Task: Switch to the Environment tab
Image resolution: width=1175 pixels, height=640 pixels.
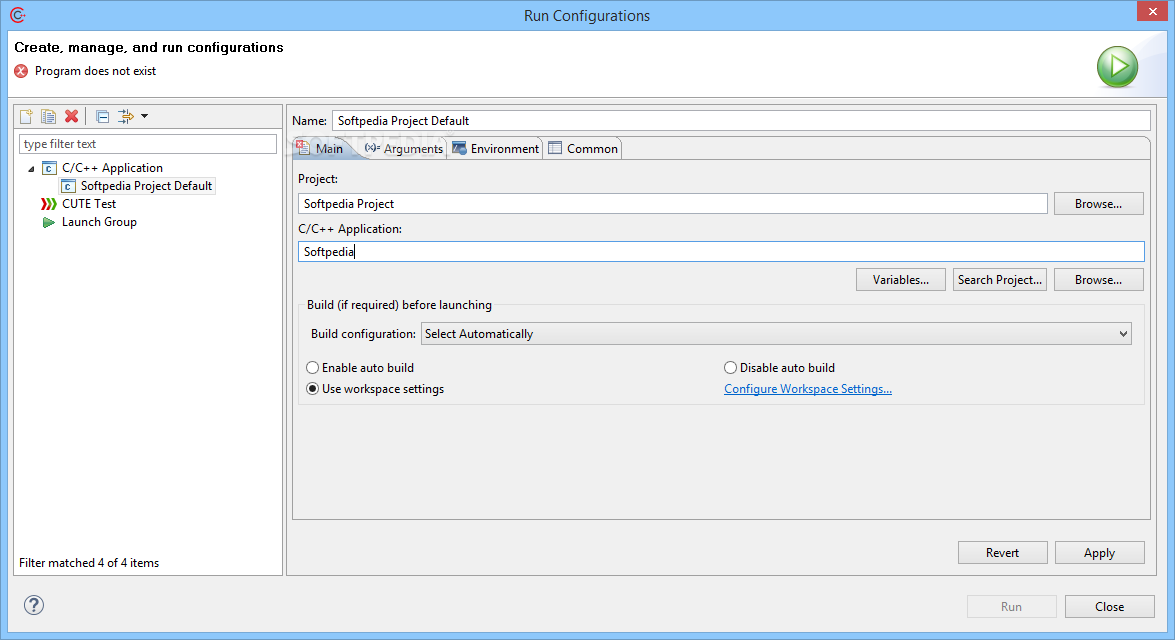Action: coord(495,148)
